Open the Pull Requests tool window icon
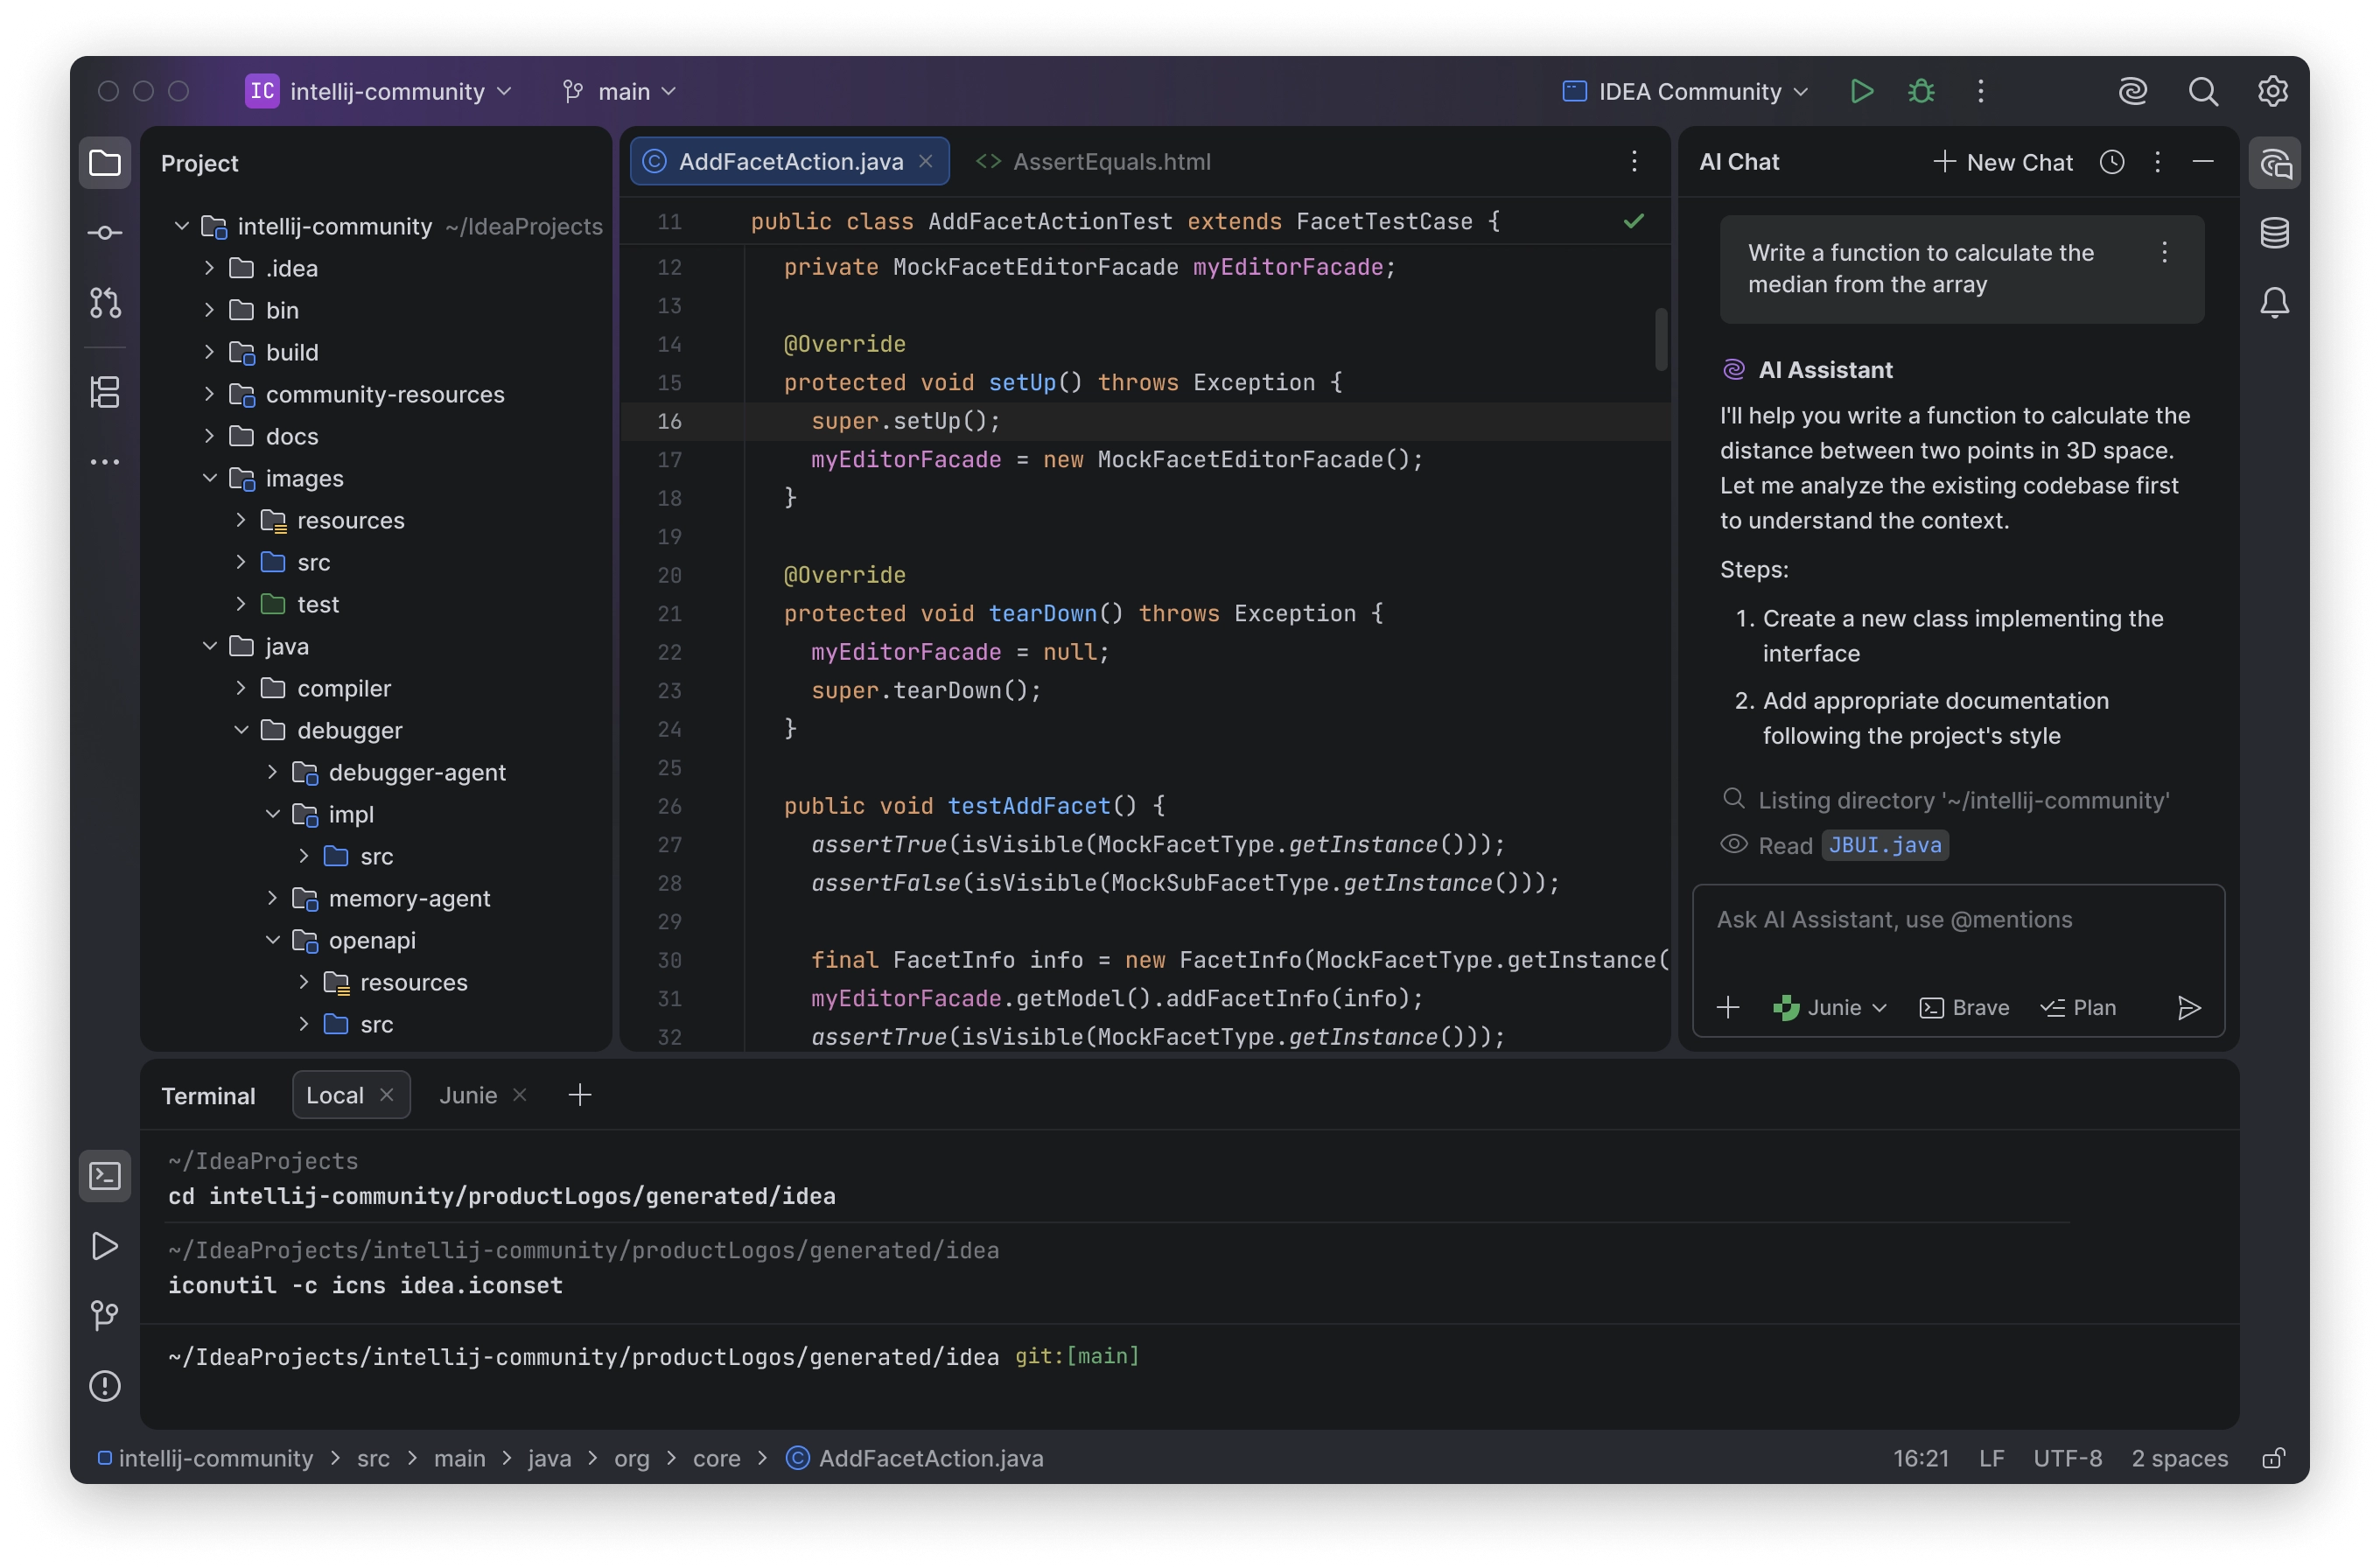 104,302
